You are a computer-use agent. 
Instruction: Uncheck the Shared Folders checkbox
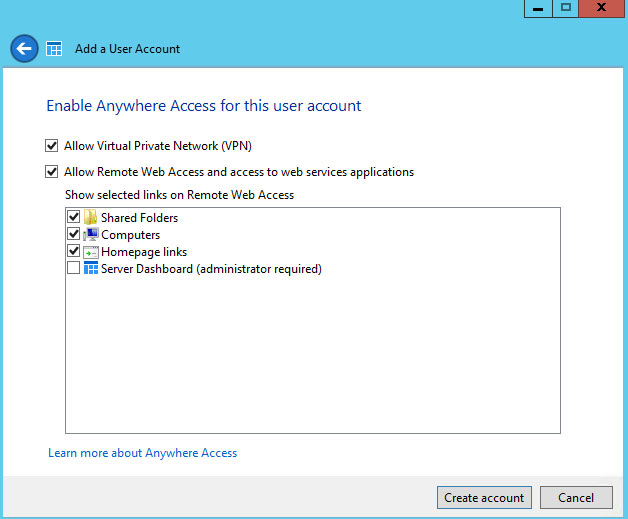tap(73, 218)
